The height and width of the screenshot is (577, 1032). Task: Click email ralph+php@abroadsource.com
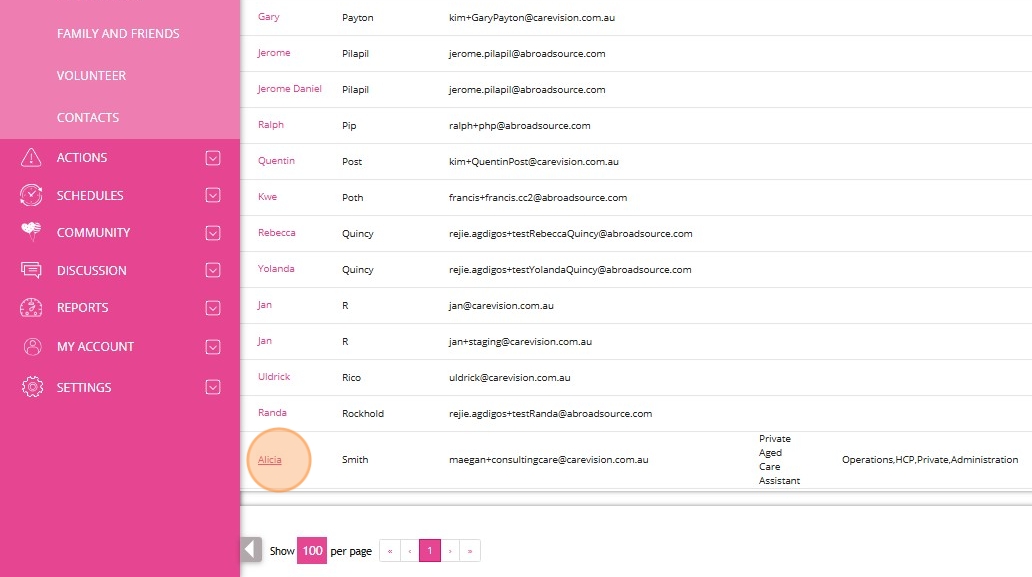pyautogui.click(x=519, y=126)
